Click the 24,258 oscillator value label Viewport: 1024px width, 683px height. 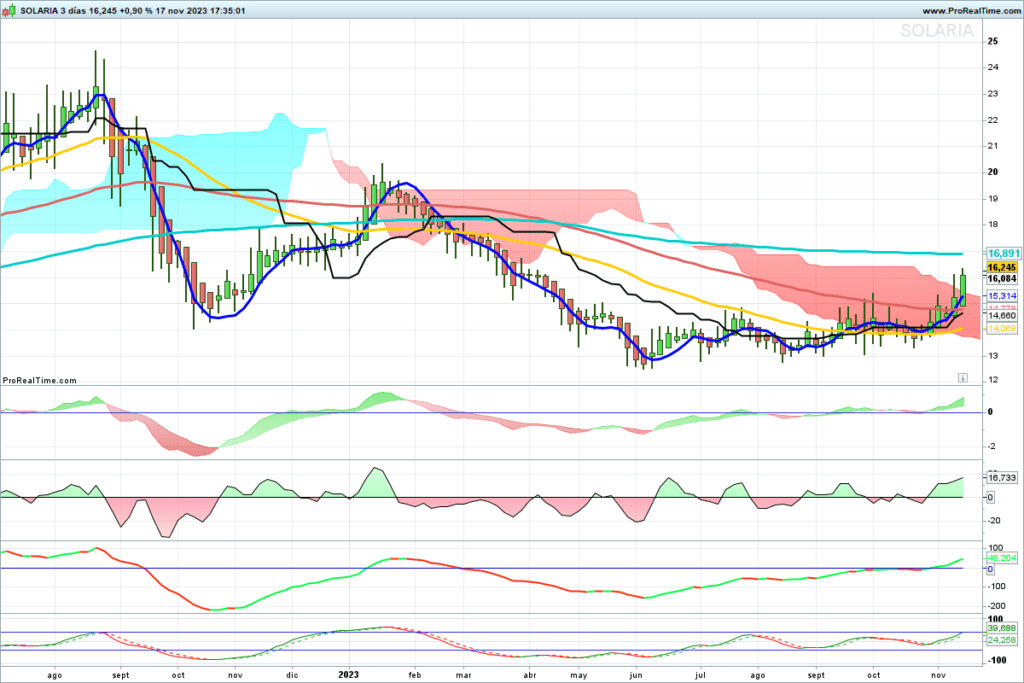pos(1002,640)
